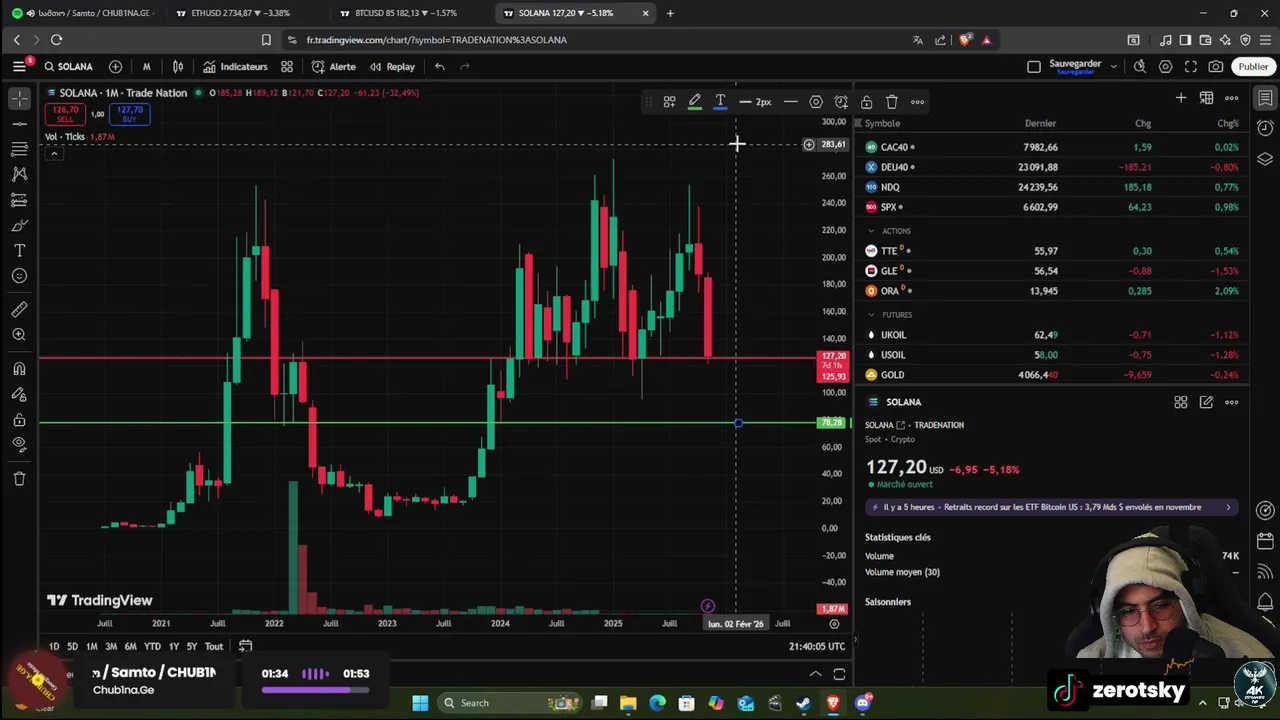The width and height of the screenshot is (1280, 720).
Task: Select the crosshair cursor tool
Action: coord(19,99)
